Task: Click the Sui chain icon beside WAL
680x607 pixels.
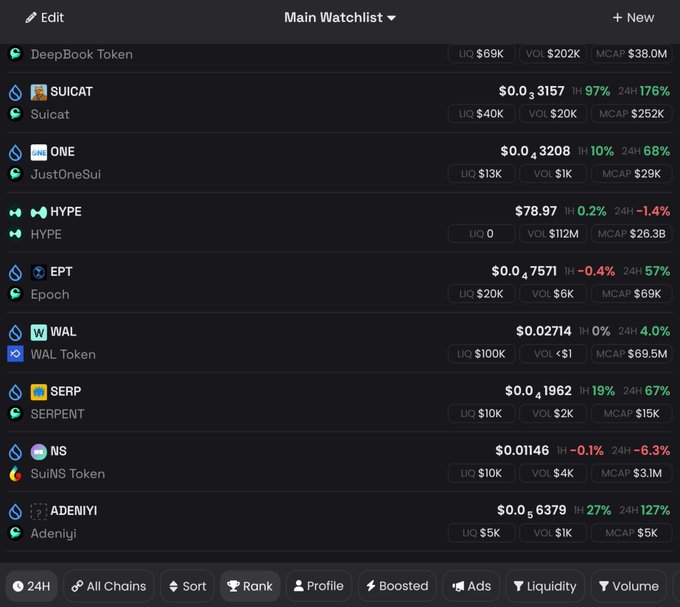Action: click(x=15, y=333)
